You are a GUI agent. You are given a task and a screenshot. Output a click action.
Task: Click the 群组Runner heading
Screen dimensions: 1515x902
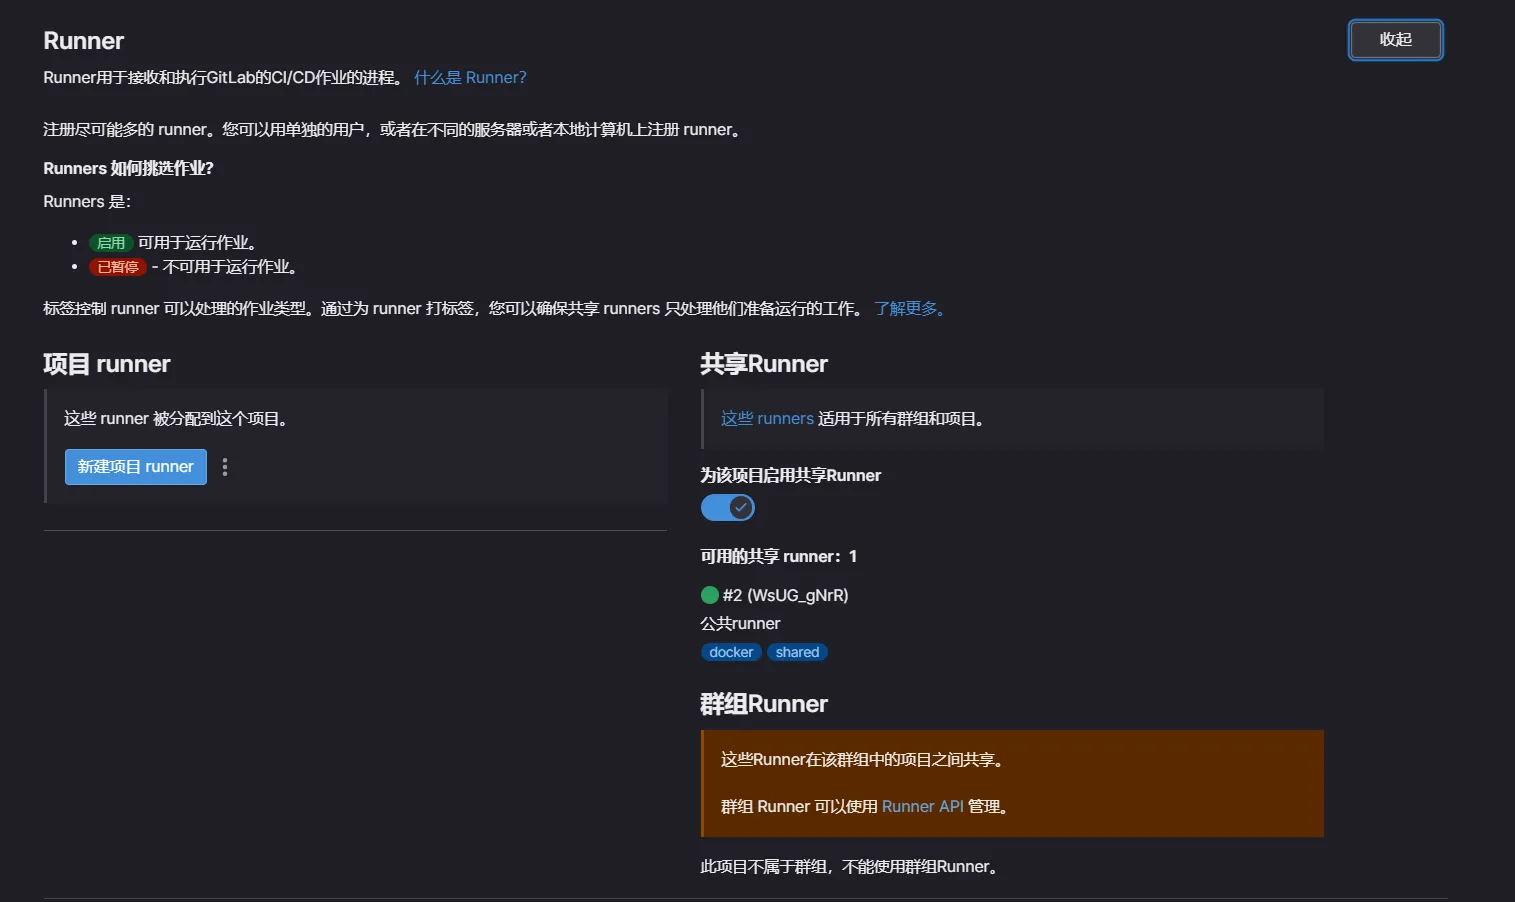tap(764, 704)
